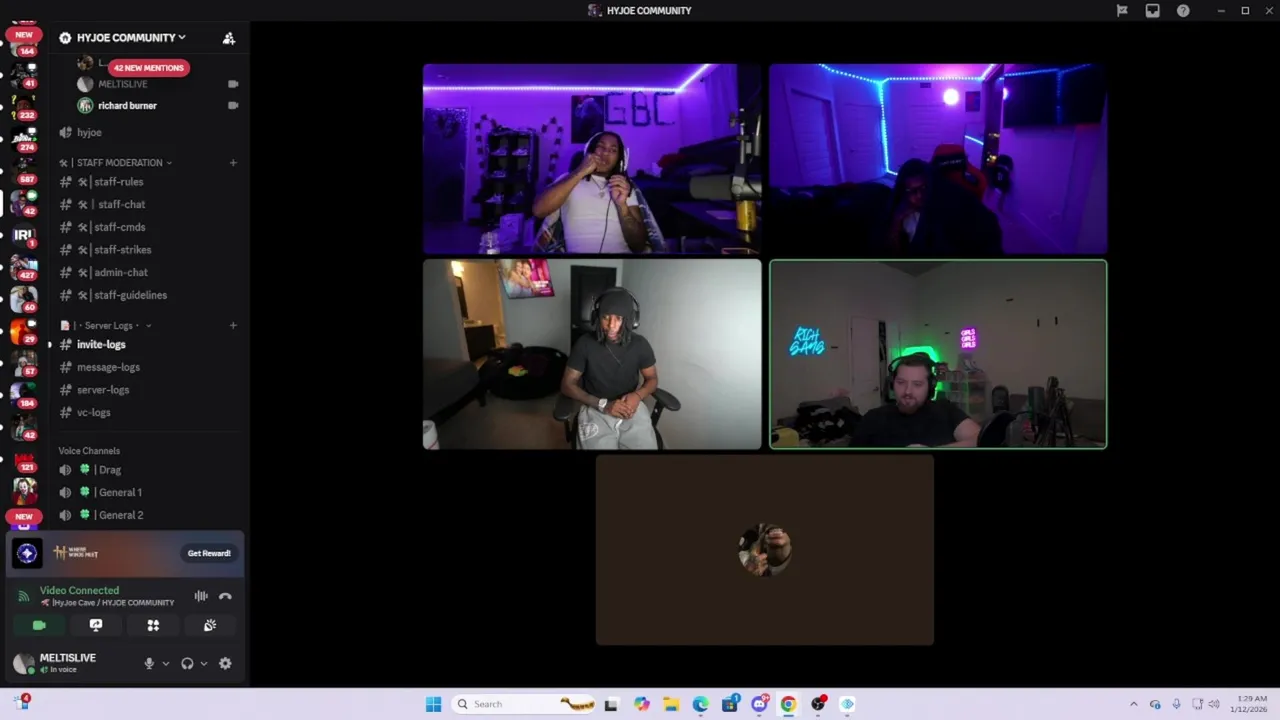The width and height of the screenshot is (1280, 720).
Task: Toggle noise suppression waveform icon
Action: point(201,596)
